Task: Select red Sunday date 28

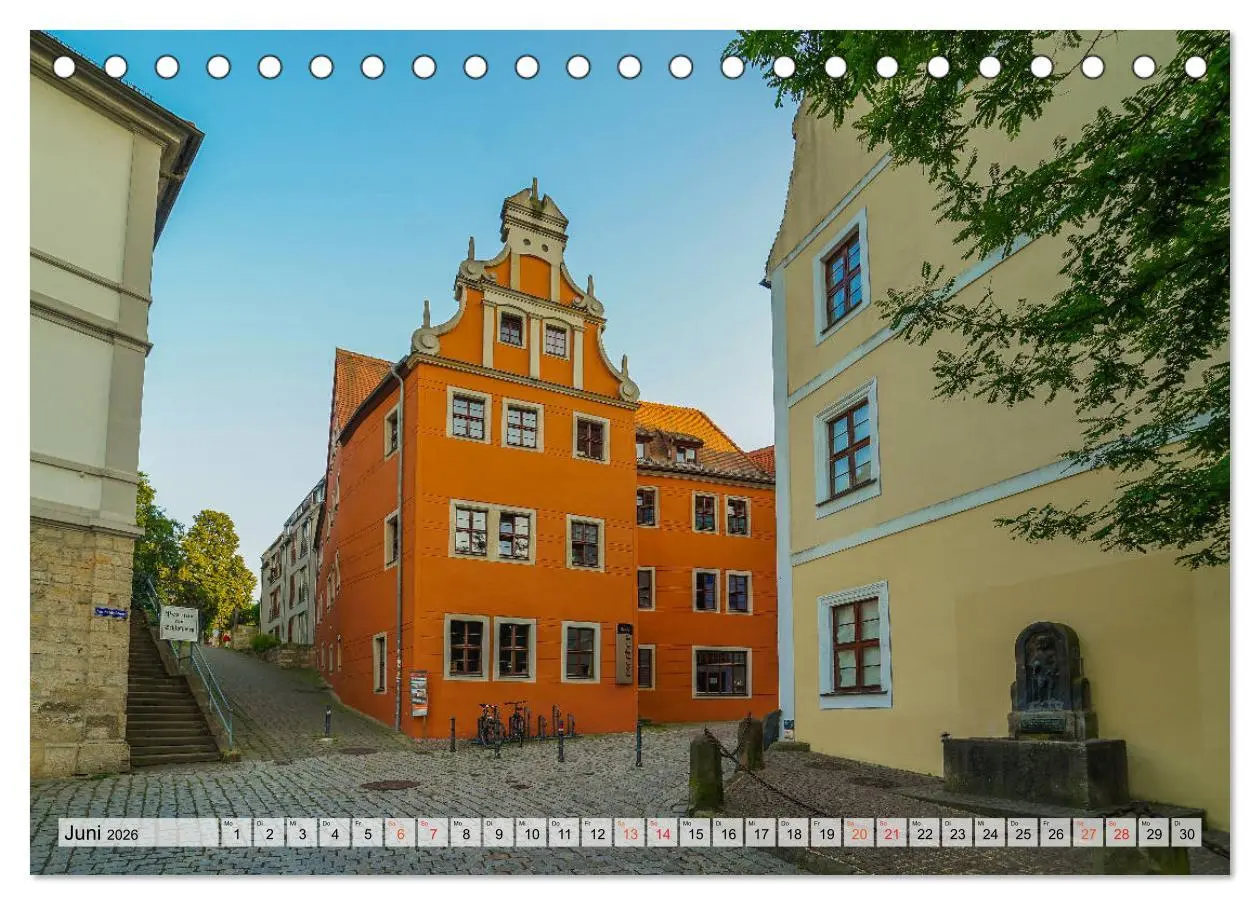Action: 1120,833
